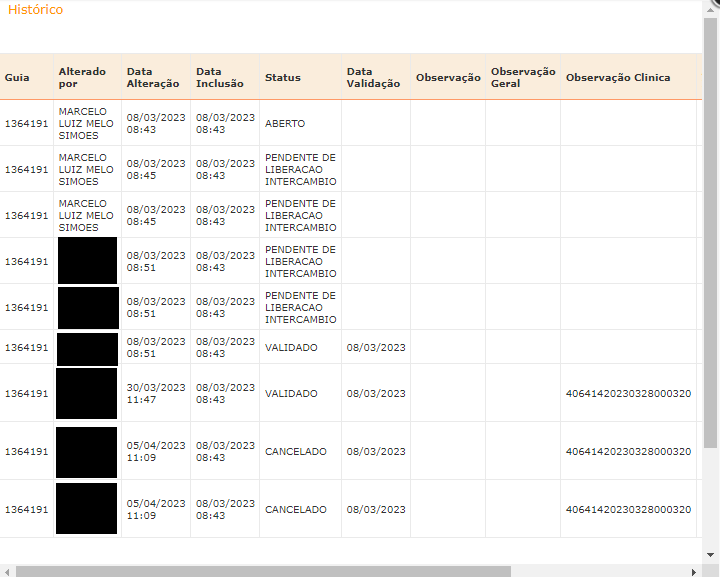Click Data Alteração cell in the ABERTO row
This screenshot has height=577, width=720.
coord(156,123)
